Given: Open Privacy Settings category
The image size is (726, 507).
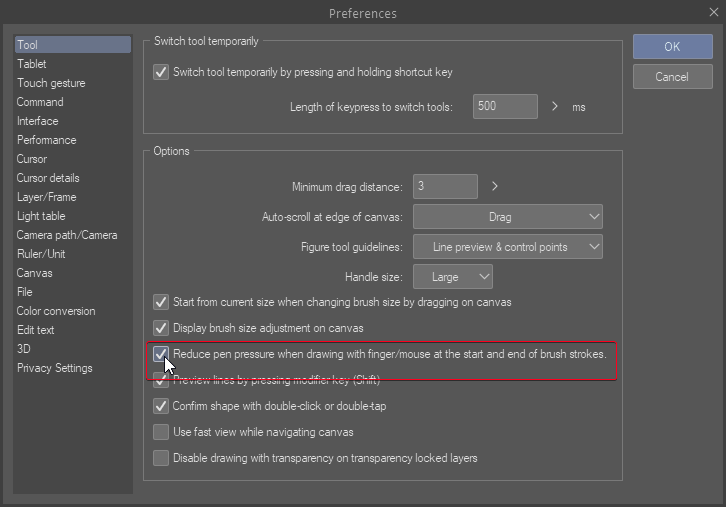Looking at the screenshot, I should [x=54, y=368].
